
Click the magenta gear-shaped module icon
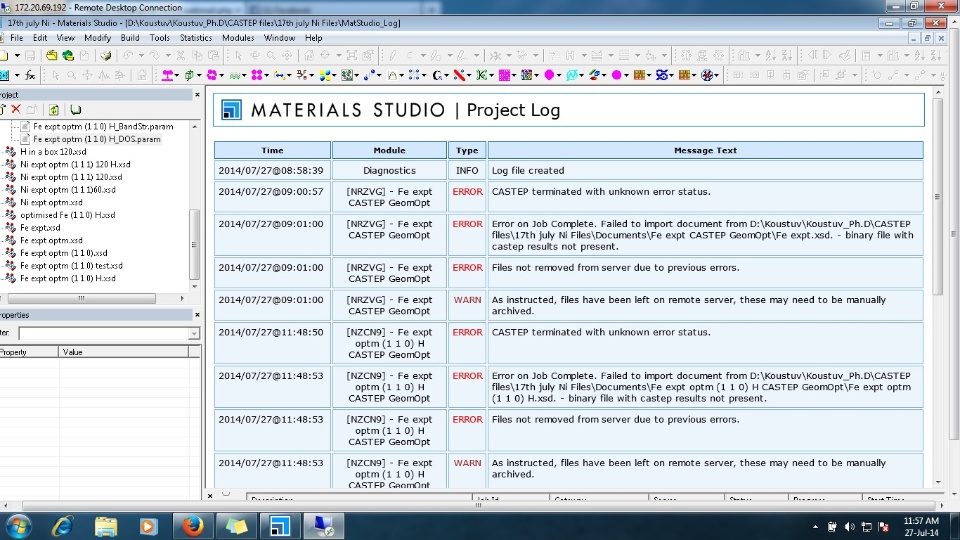(211, 75)
